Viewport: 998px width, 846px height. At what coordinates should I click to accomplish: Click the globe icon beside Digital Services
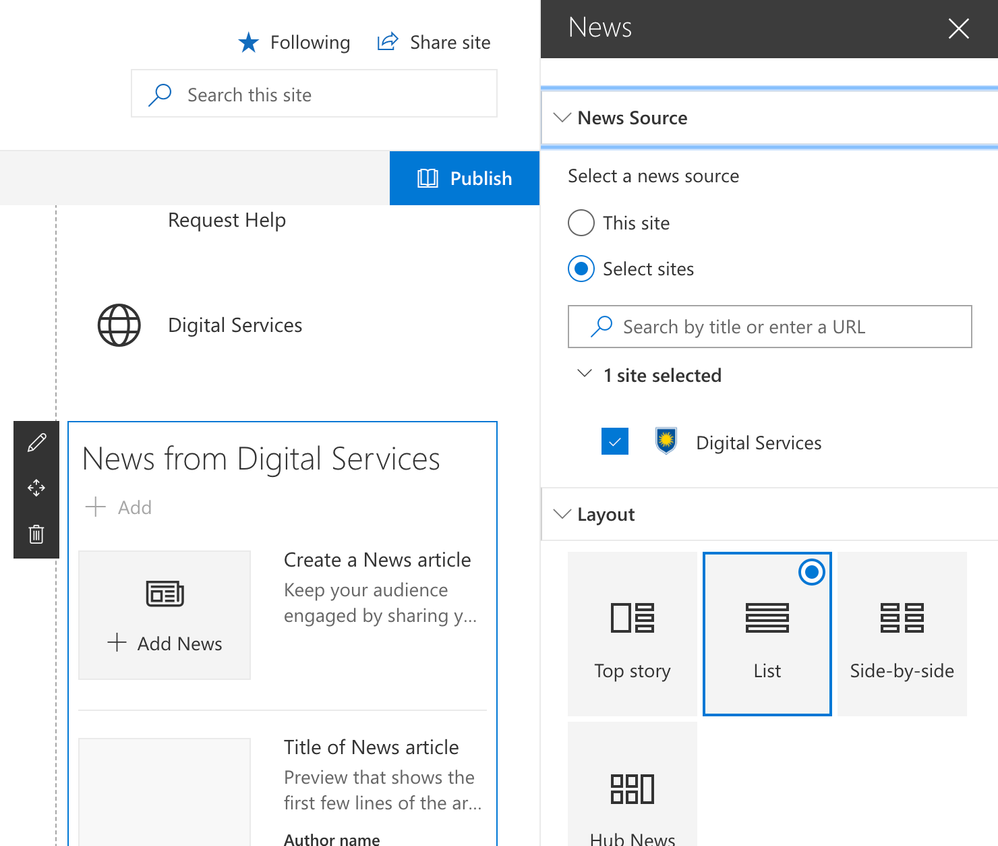coord(119,326)
